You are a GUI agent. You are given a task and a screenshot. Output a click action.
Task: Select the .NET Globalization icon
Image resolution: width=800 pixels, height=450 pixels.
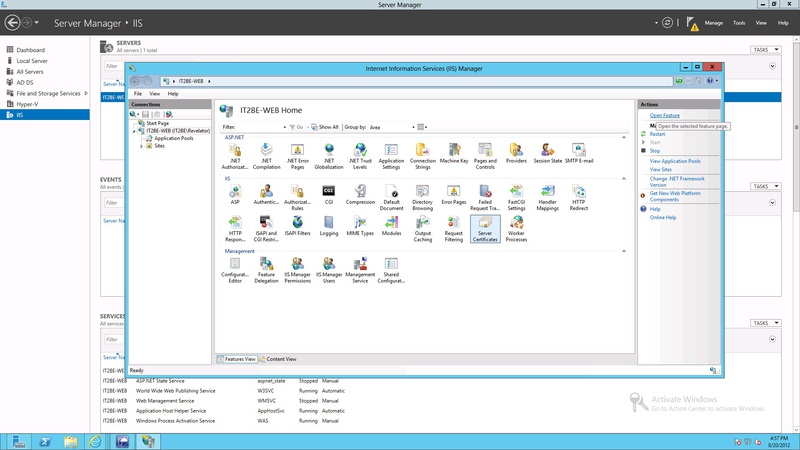[329, 156]
